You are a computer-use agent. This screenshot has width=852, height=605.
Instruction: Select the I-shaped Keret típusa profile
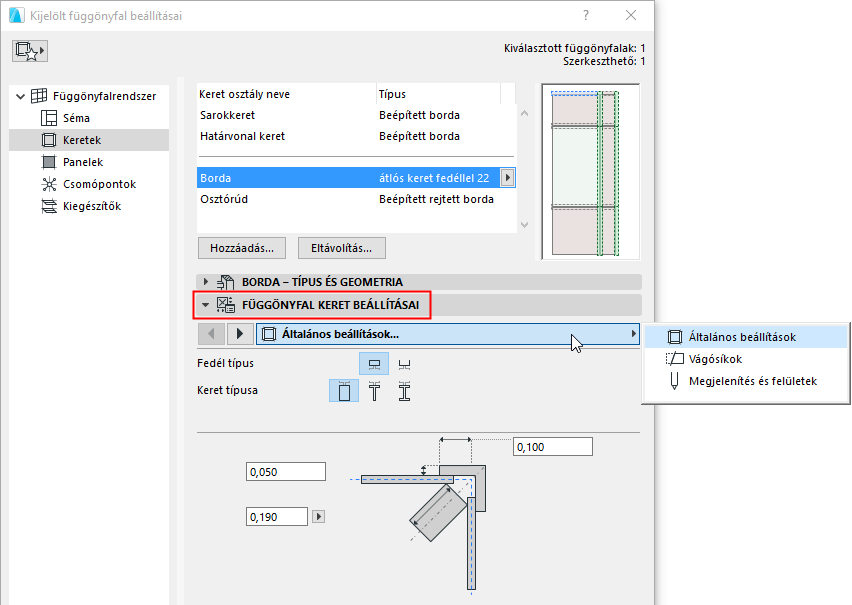coord(404,389)
